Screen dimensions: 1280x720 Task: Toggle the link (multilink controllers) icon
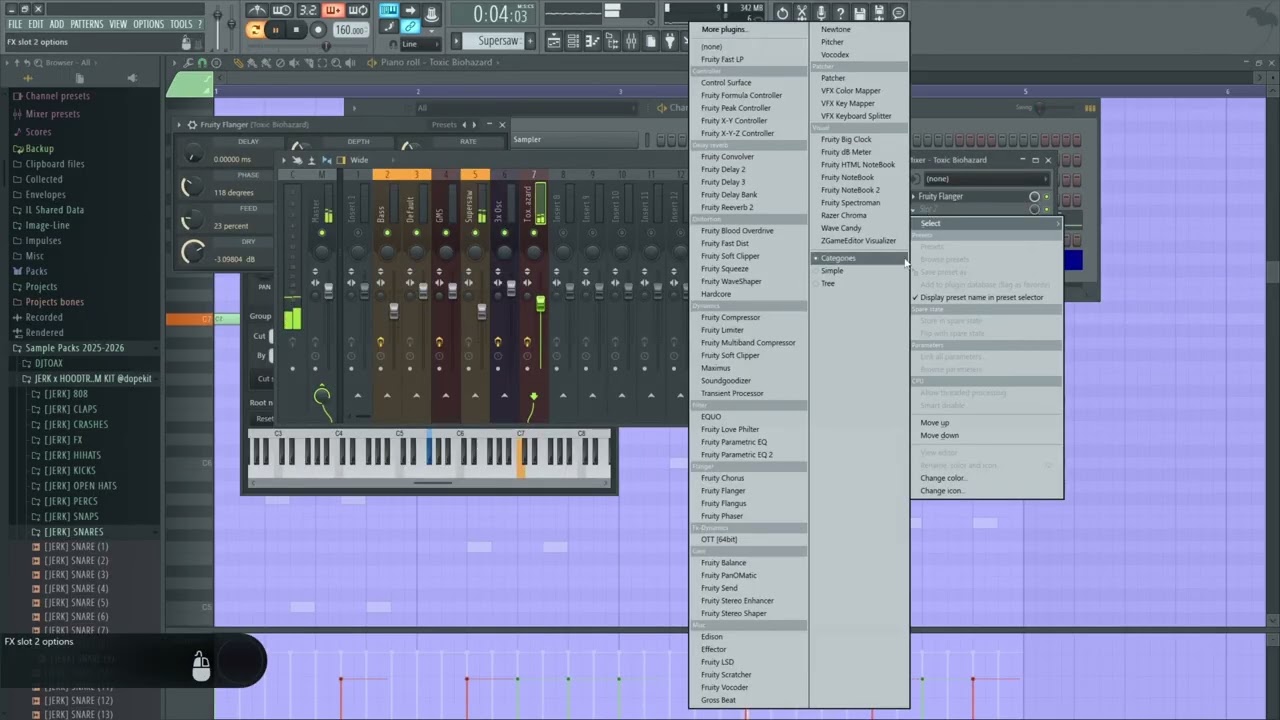tap(410, 27)
